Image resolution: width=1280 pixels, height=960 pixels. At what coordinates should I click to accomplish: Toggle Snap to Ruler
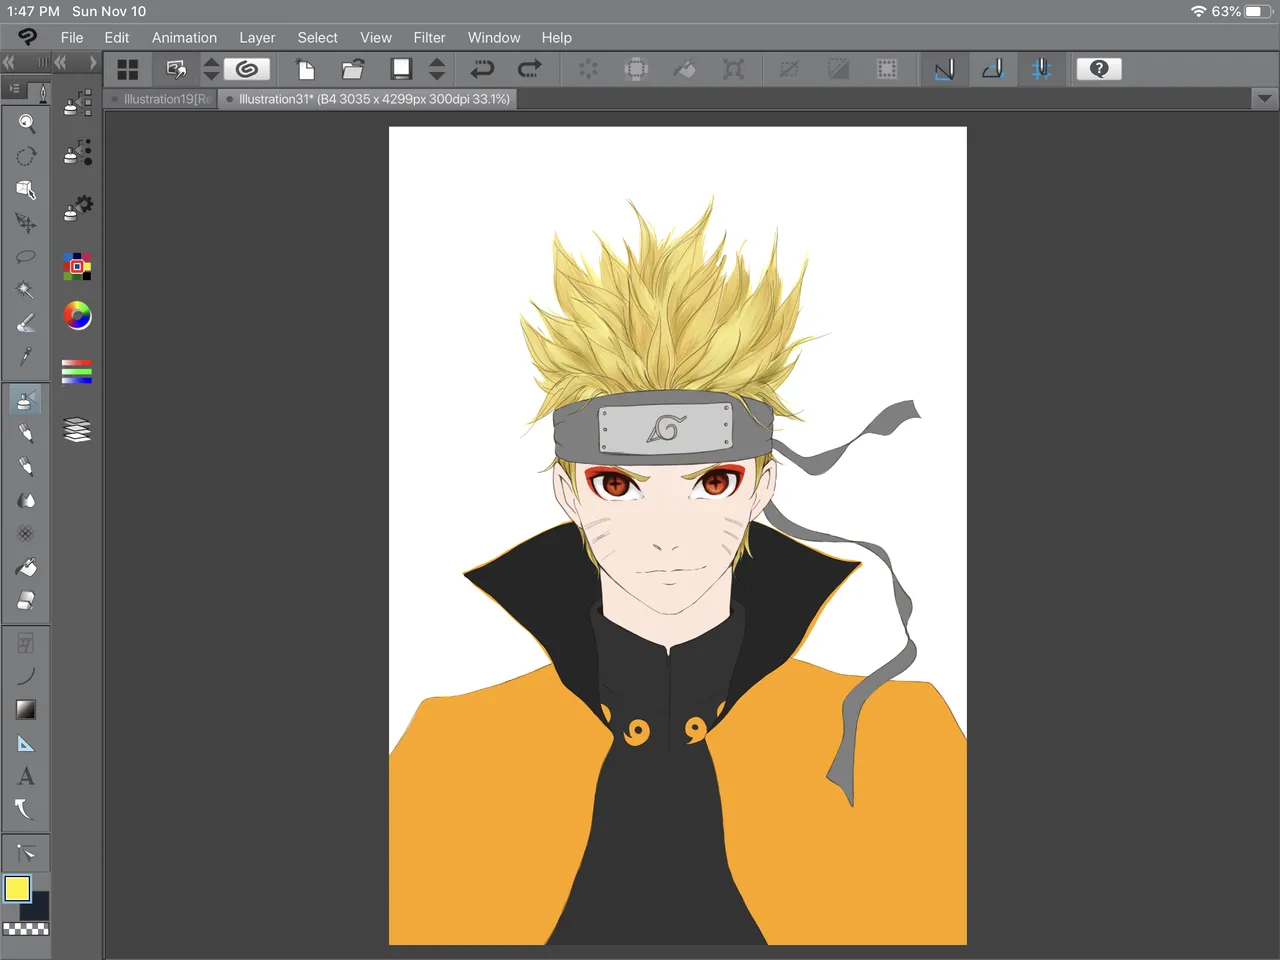[x=944, y=69]
